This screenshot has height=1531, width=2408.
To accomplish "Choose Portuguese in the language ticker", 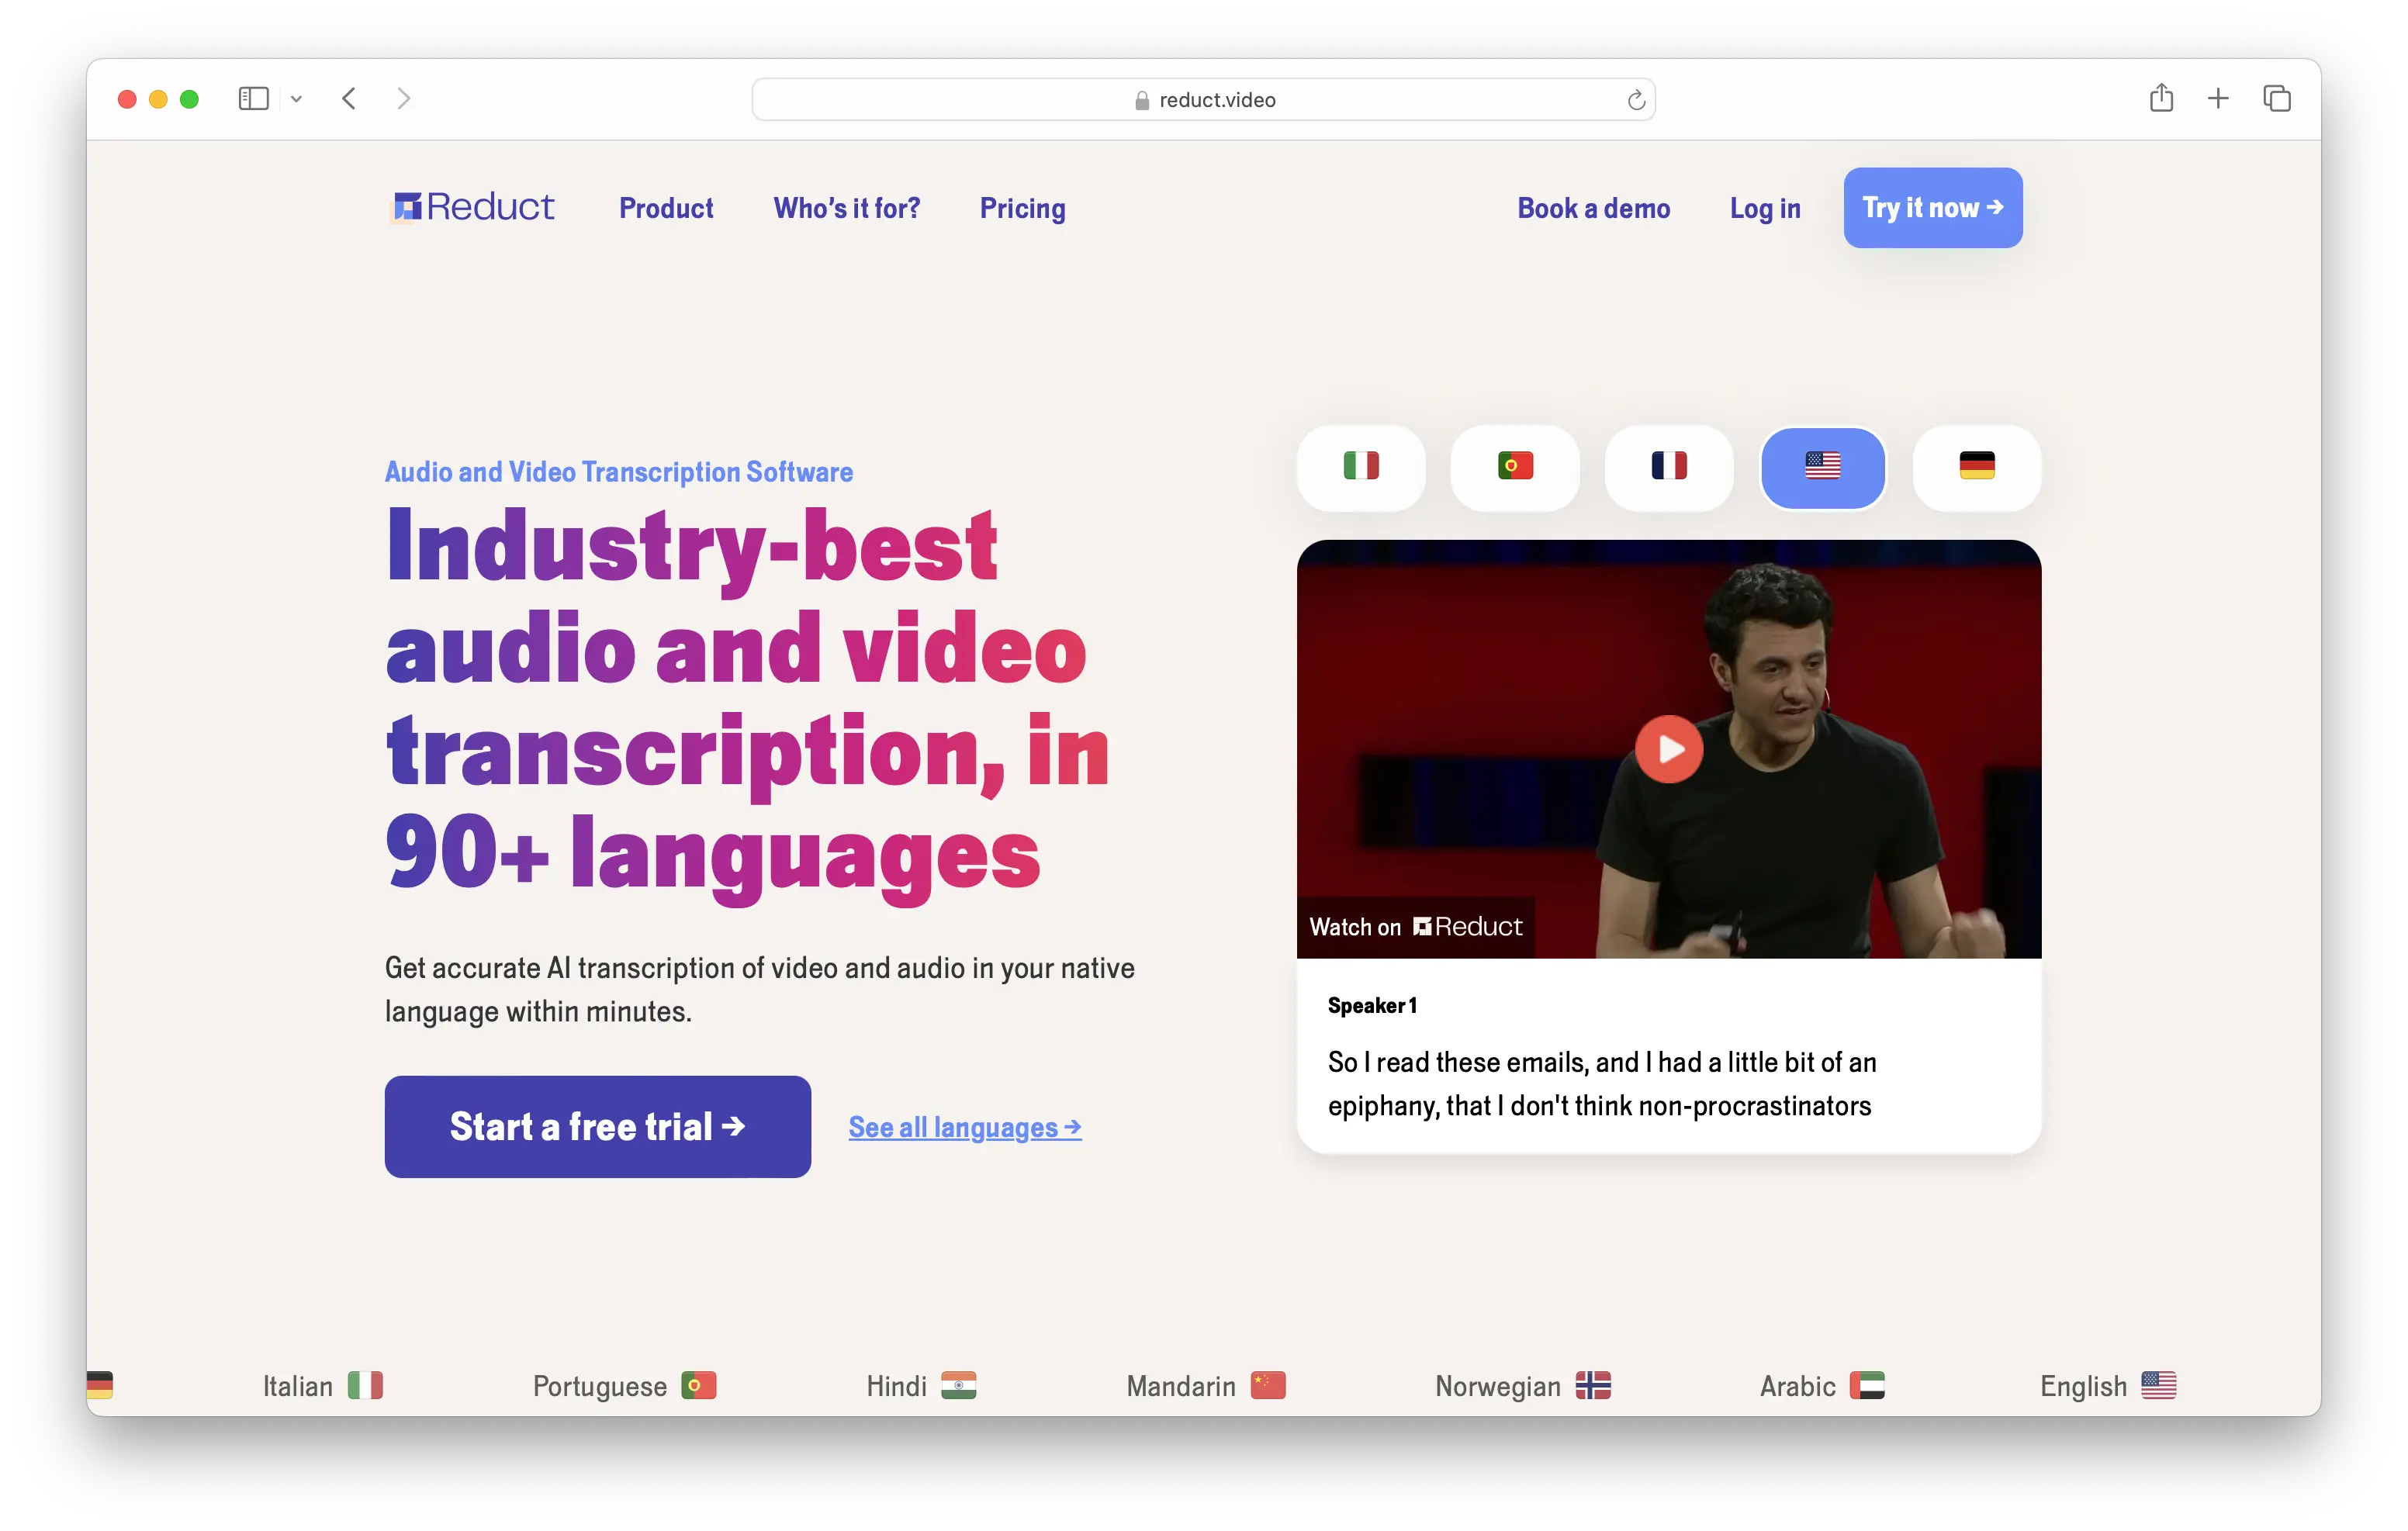I will pos(625,1386).
